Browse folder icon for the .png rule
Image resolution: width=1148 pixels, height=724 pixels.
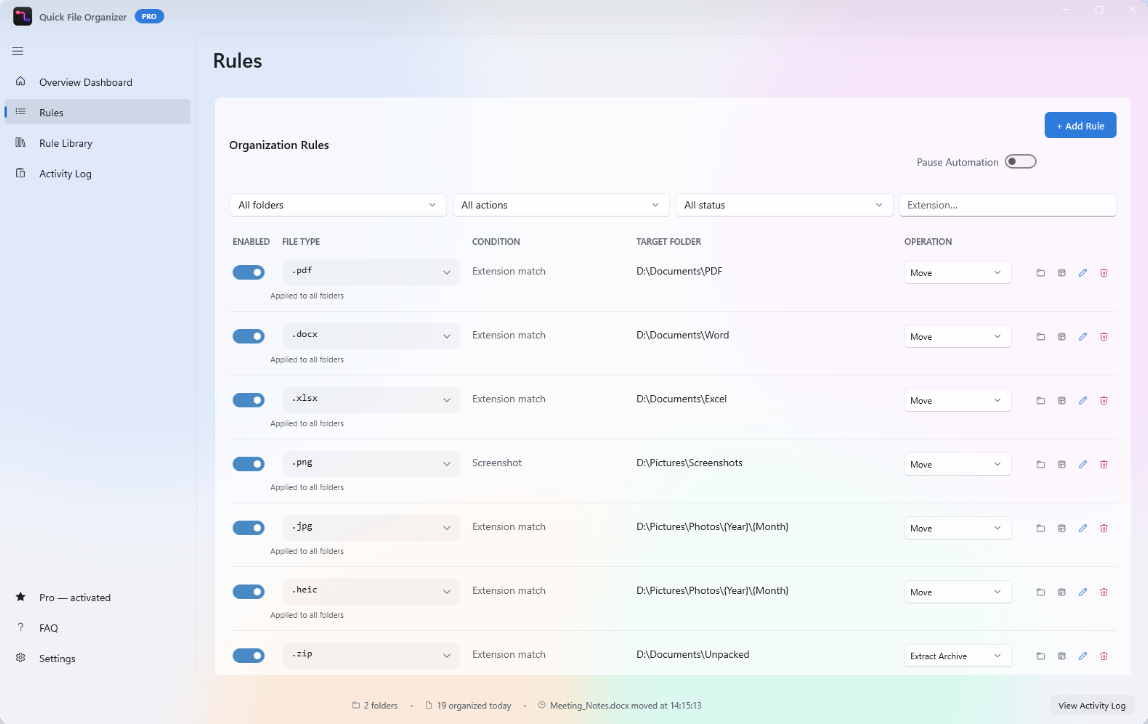pyautogui.click(x=1040, y=464)
